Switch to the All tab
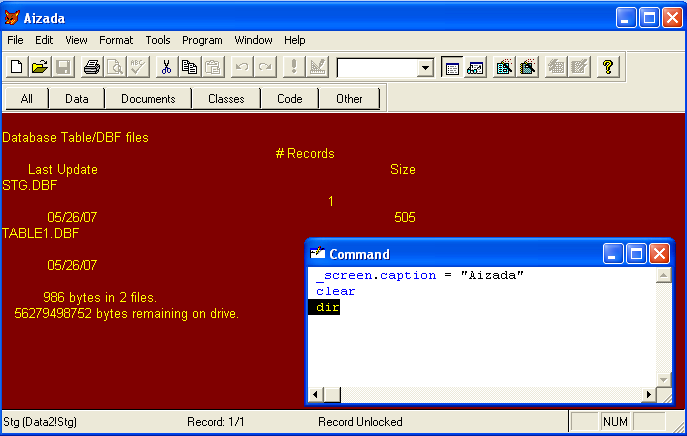The image size is (687, 436). [26, 99]
